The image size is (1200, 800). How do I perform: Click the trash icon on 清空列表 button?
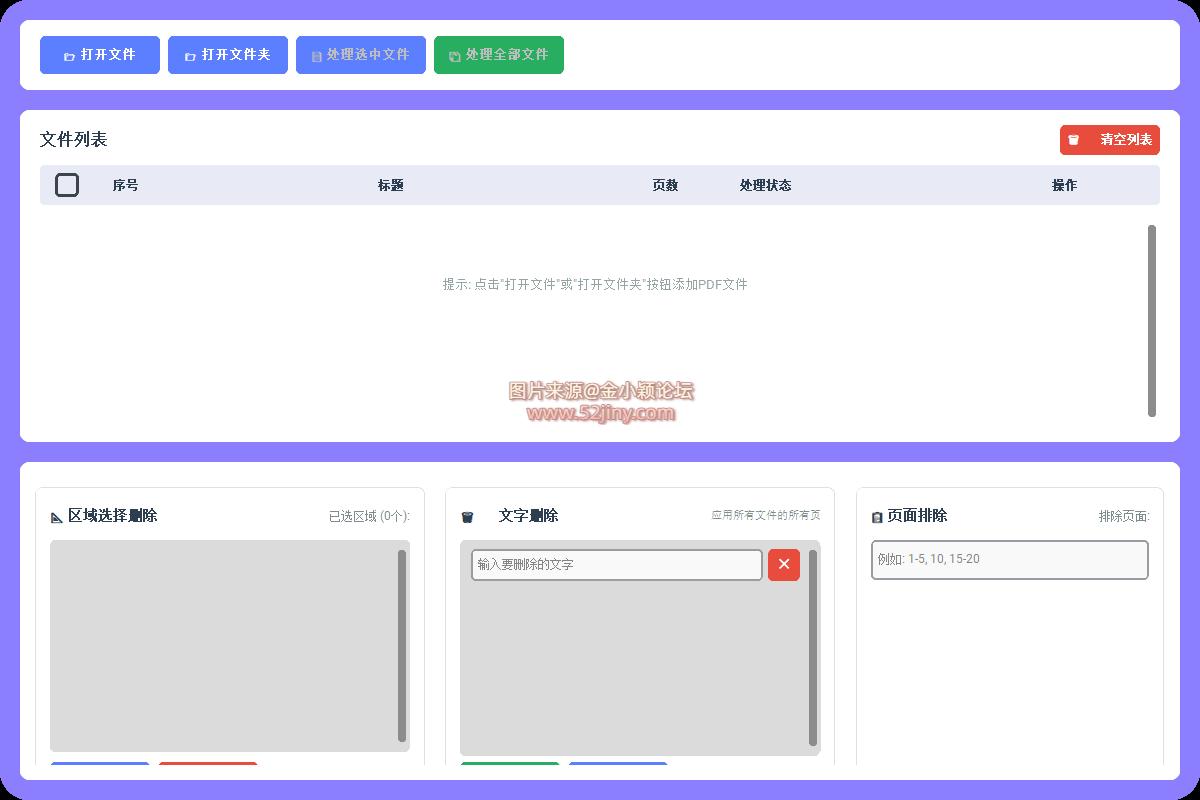[1075, 140]
